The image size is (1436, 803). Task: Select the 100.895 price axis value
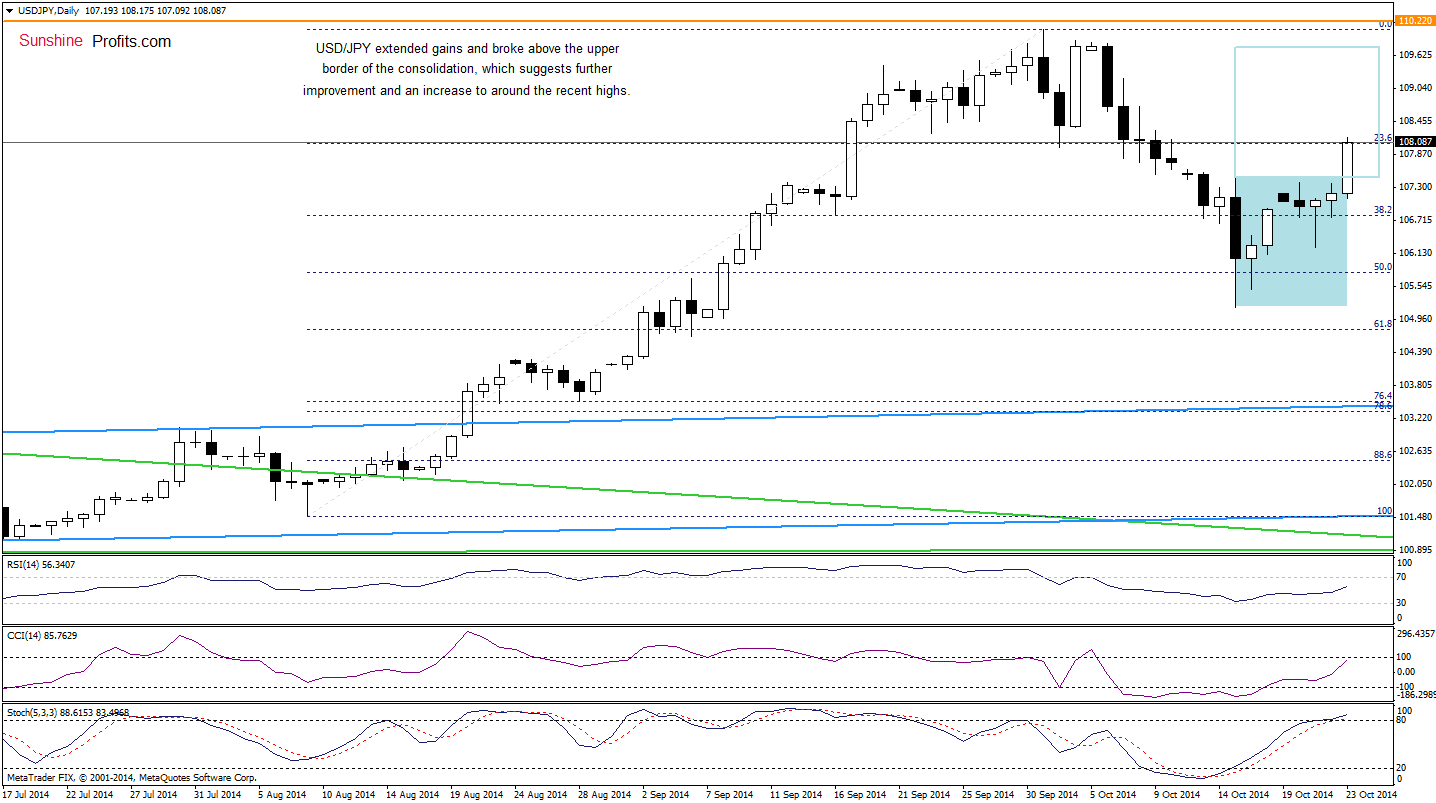[x=1414, y=549]
